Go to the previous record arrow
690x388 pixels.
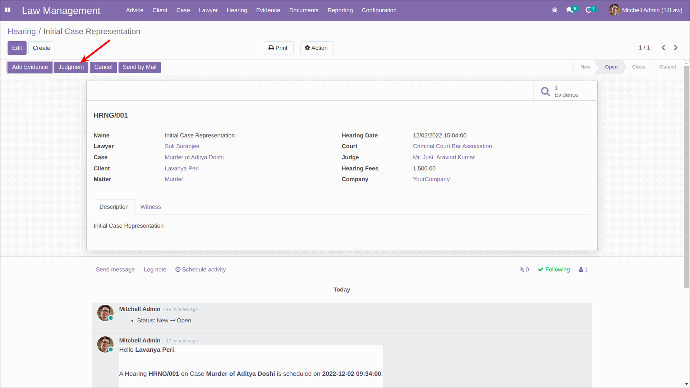click(x=663, y=48)
